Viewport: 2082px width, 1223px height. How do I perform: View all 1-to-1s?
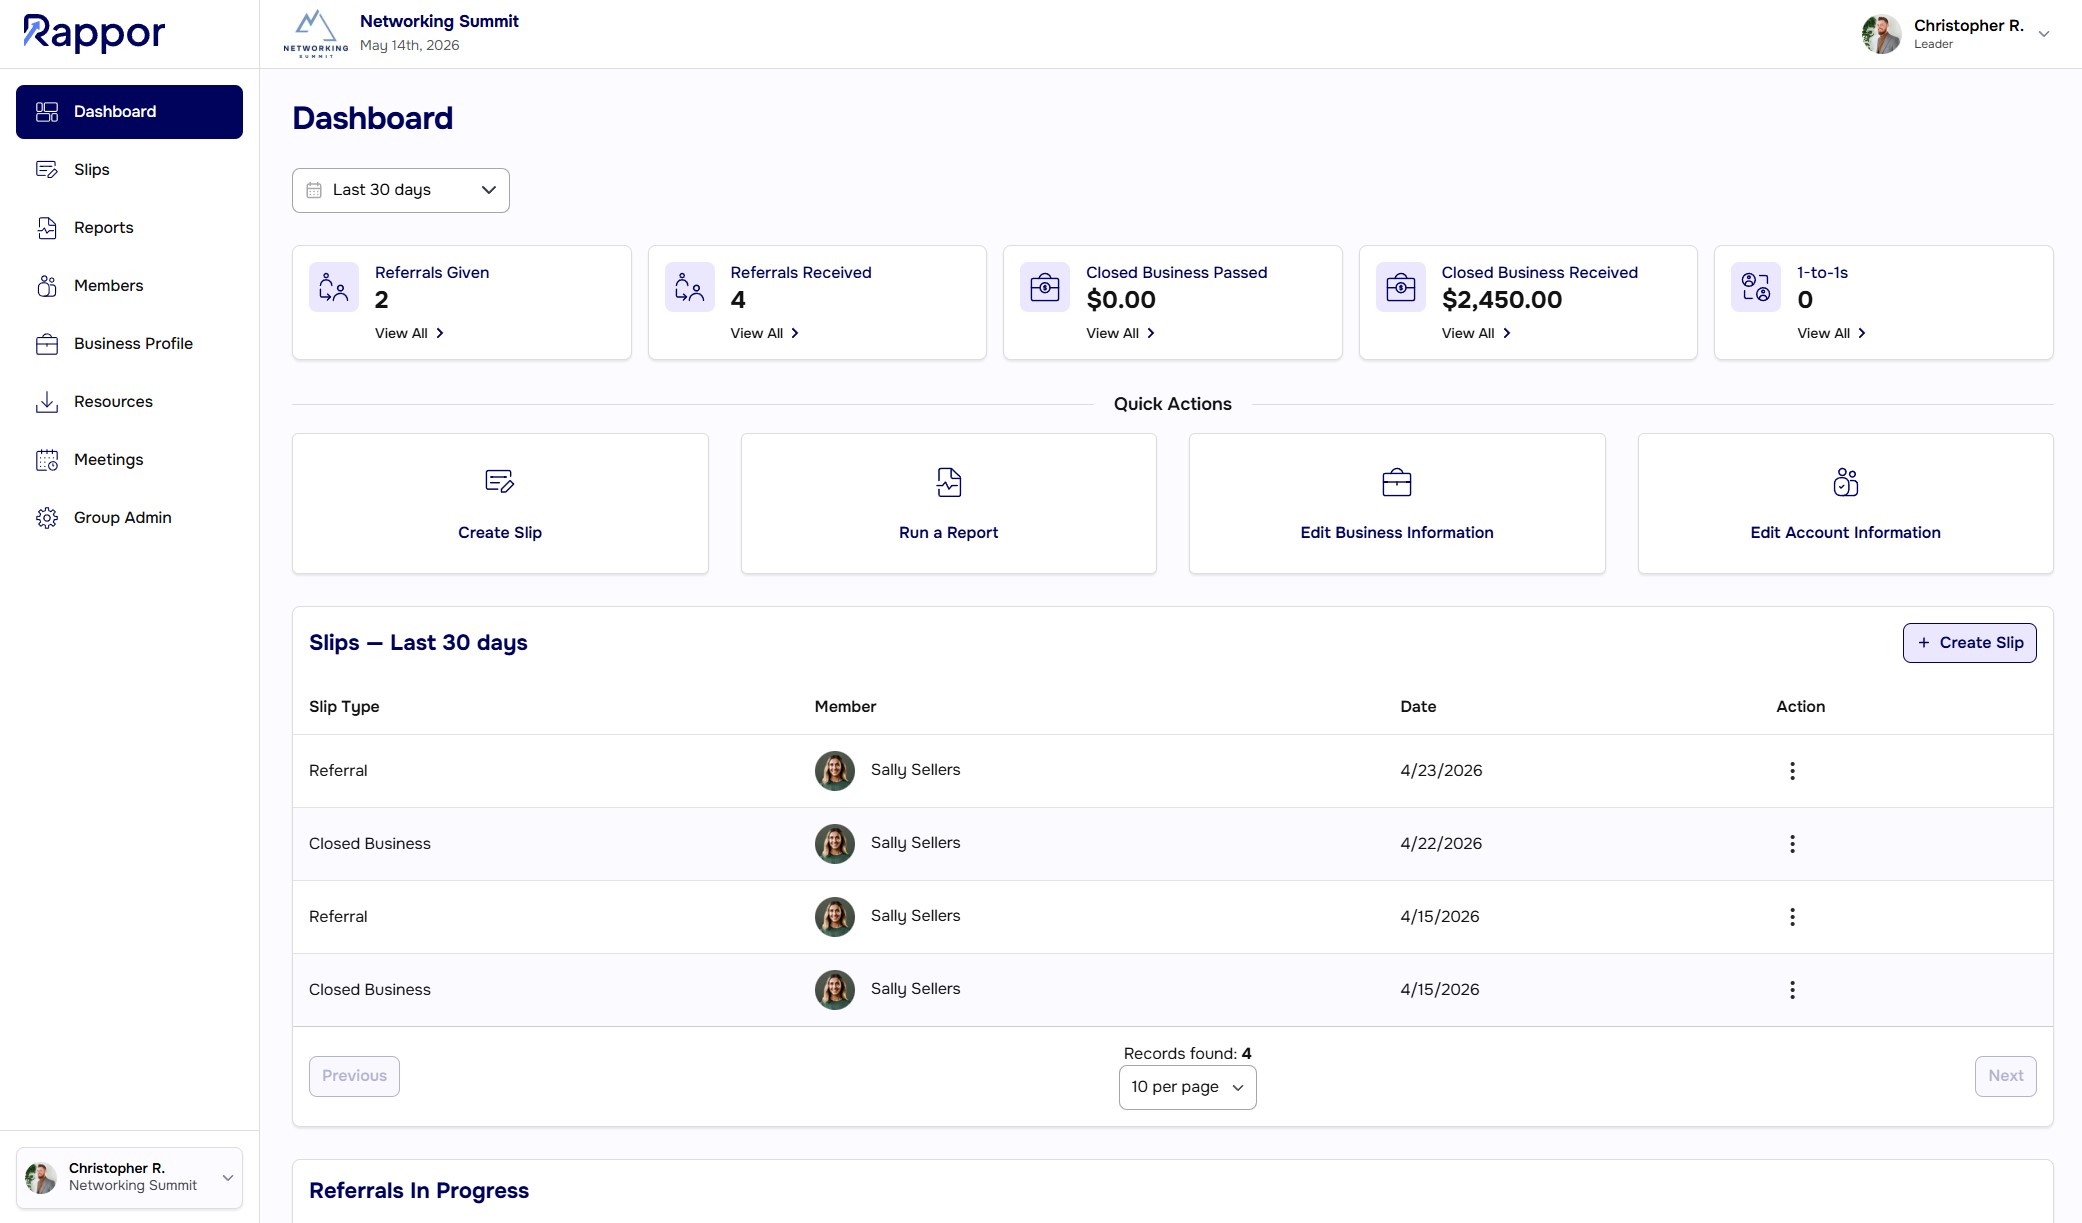pos(1831,333)
